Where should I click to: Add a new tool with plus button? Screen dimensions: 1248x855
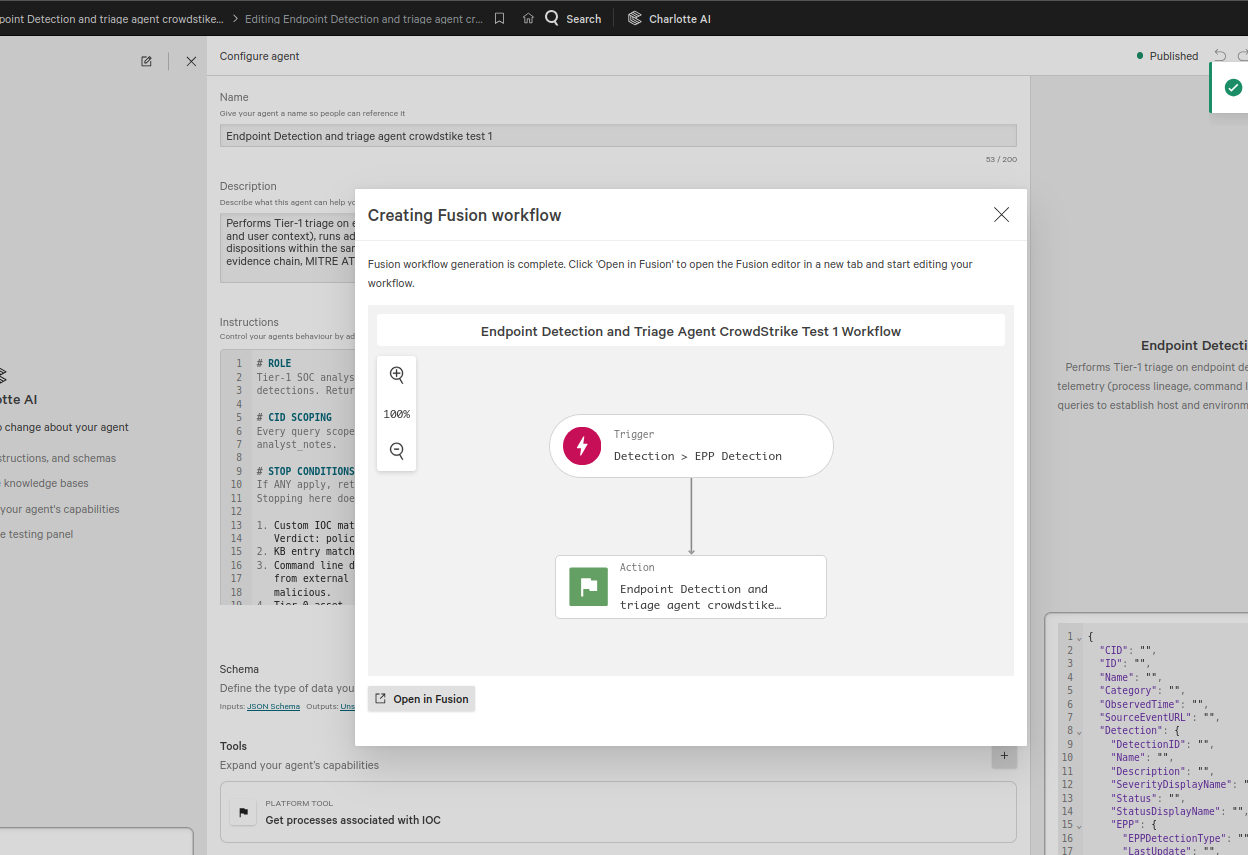pos(1004,756)
